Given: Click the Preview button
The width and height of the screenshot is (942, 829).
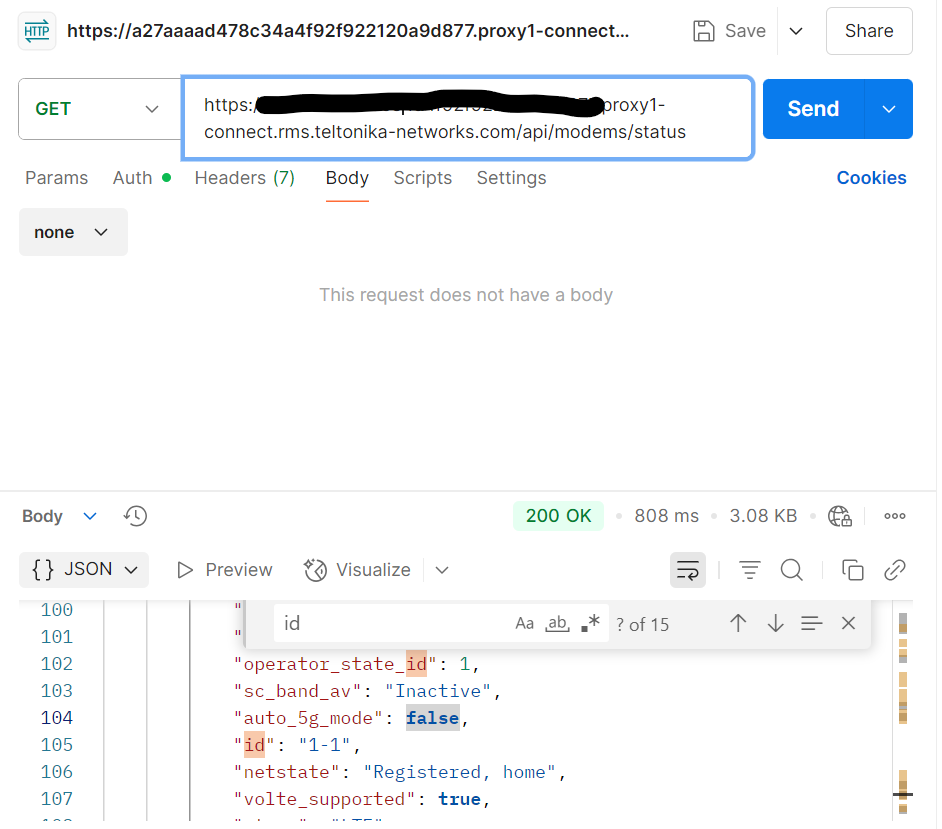Looking at the screenshot, I should point(225,569).
